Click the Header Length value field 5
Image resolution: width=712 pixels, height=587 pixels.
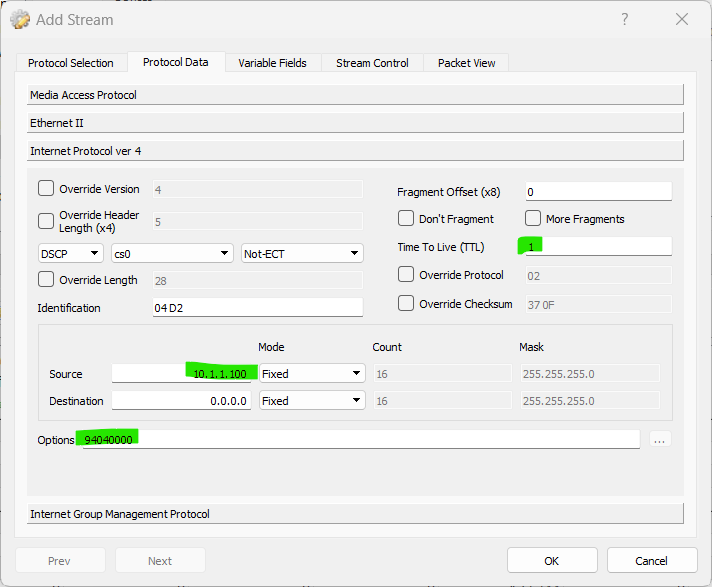click(257, 222)
